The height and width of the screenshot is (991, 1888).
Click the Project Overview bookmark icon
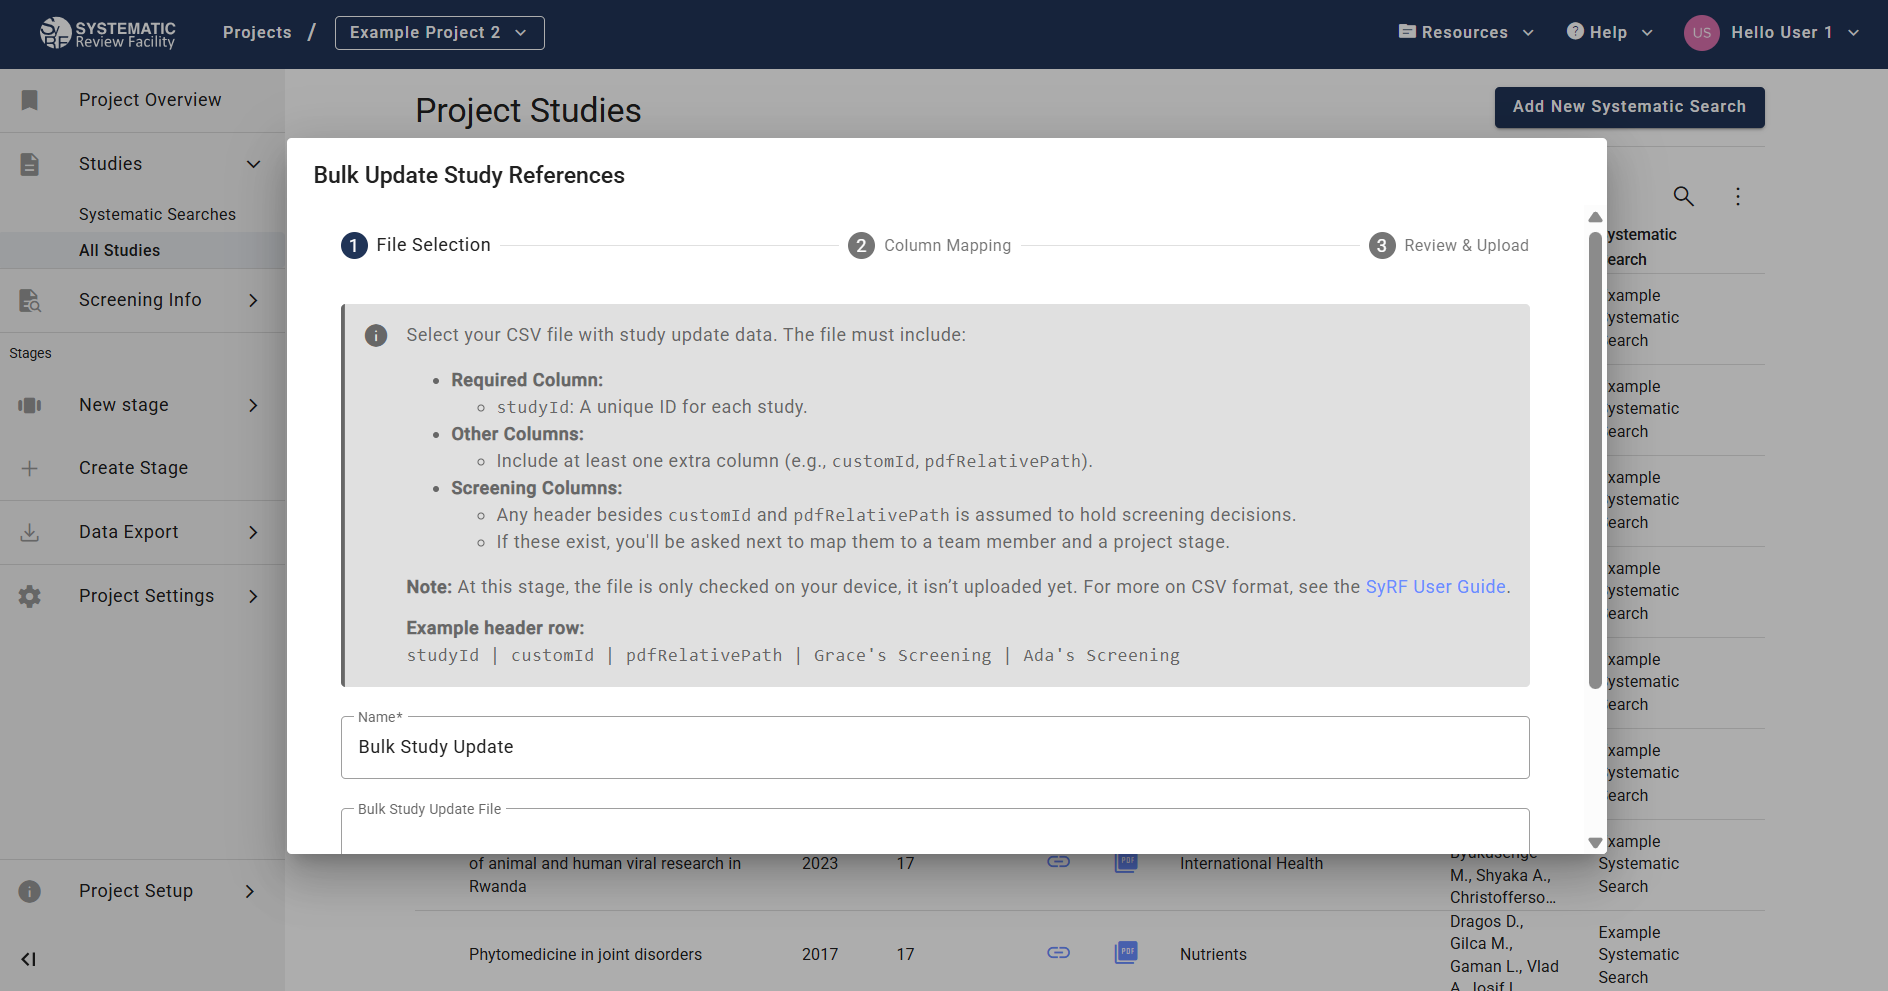point(30,100)
